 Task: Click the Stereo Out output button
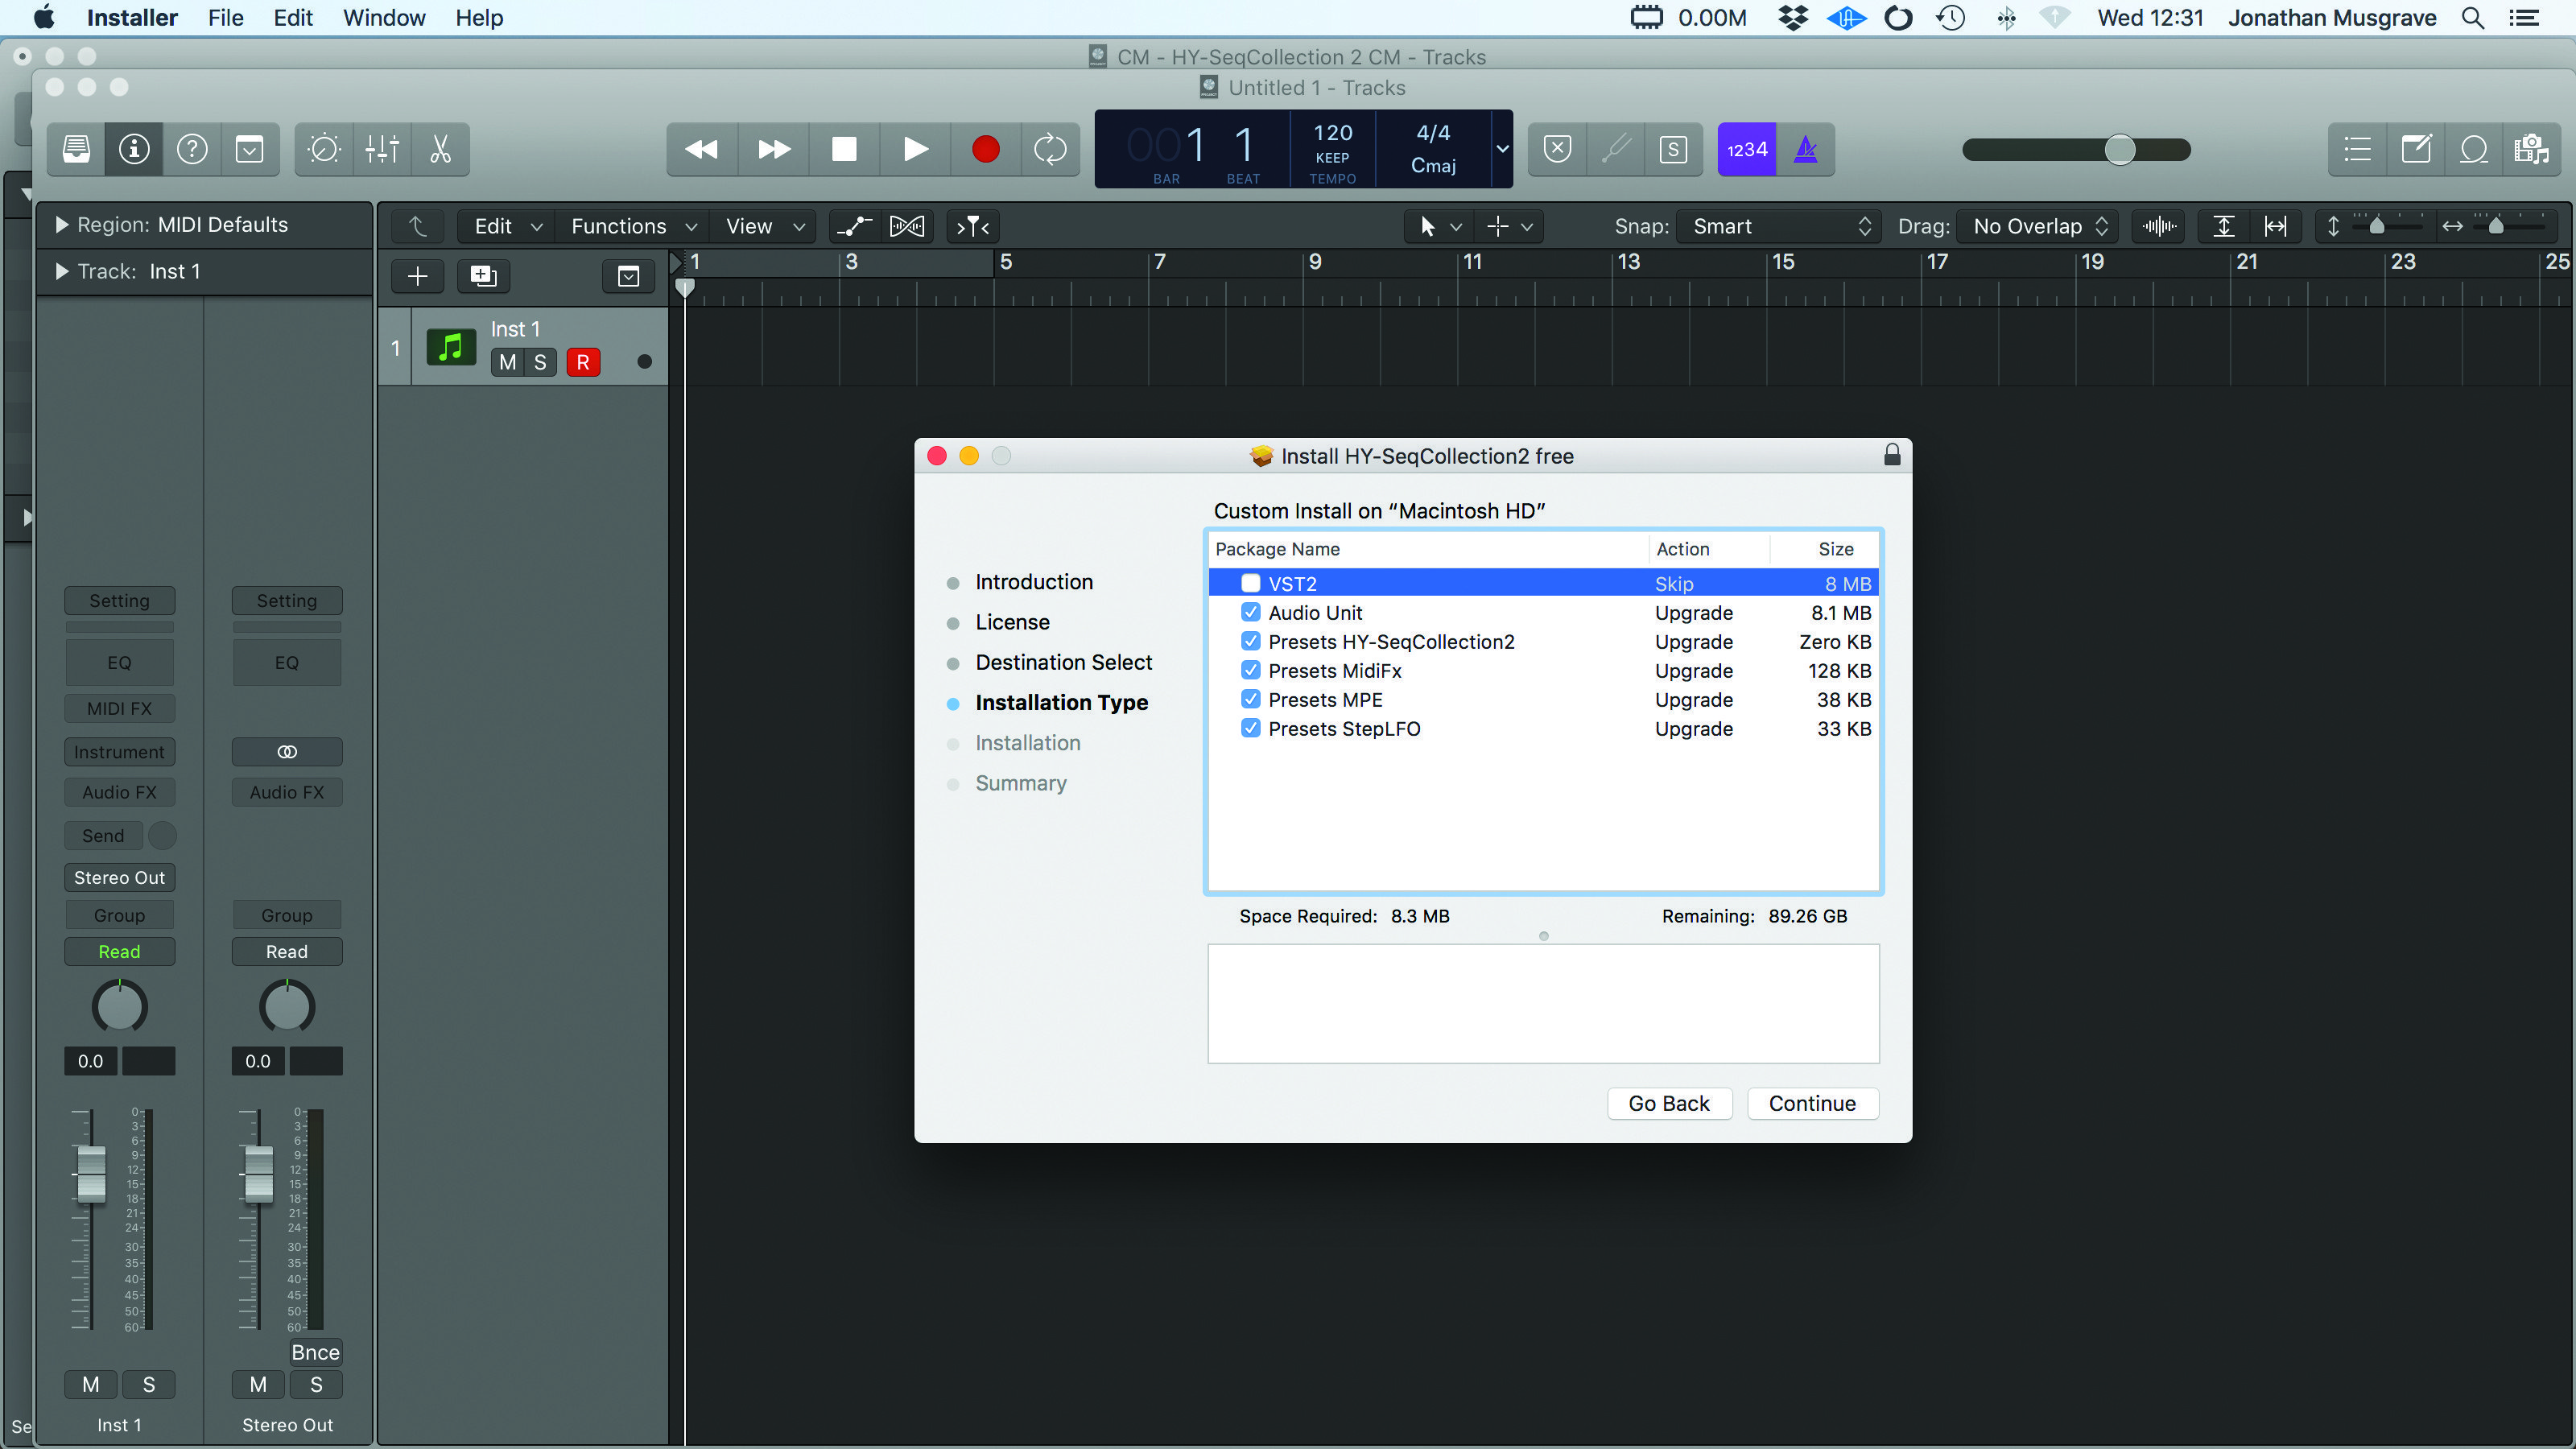pos(119,877)
